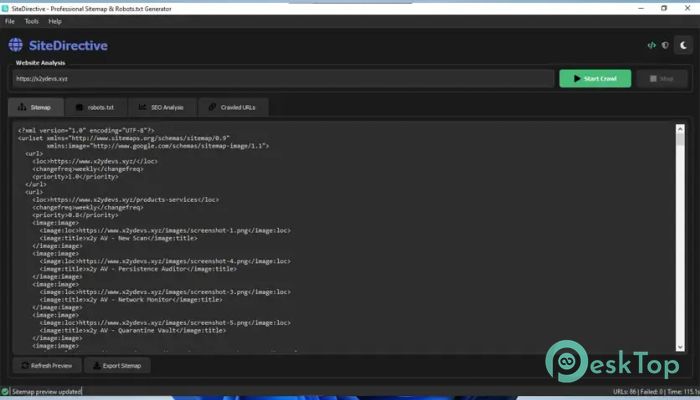
Task: Click scrollbar down arrow in sitemap preview
Action: tap(680, 347)
